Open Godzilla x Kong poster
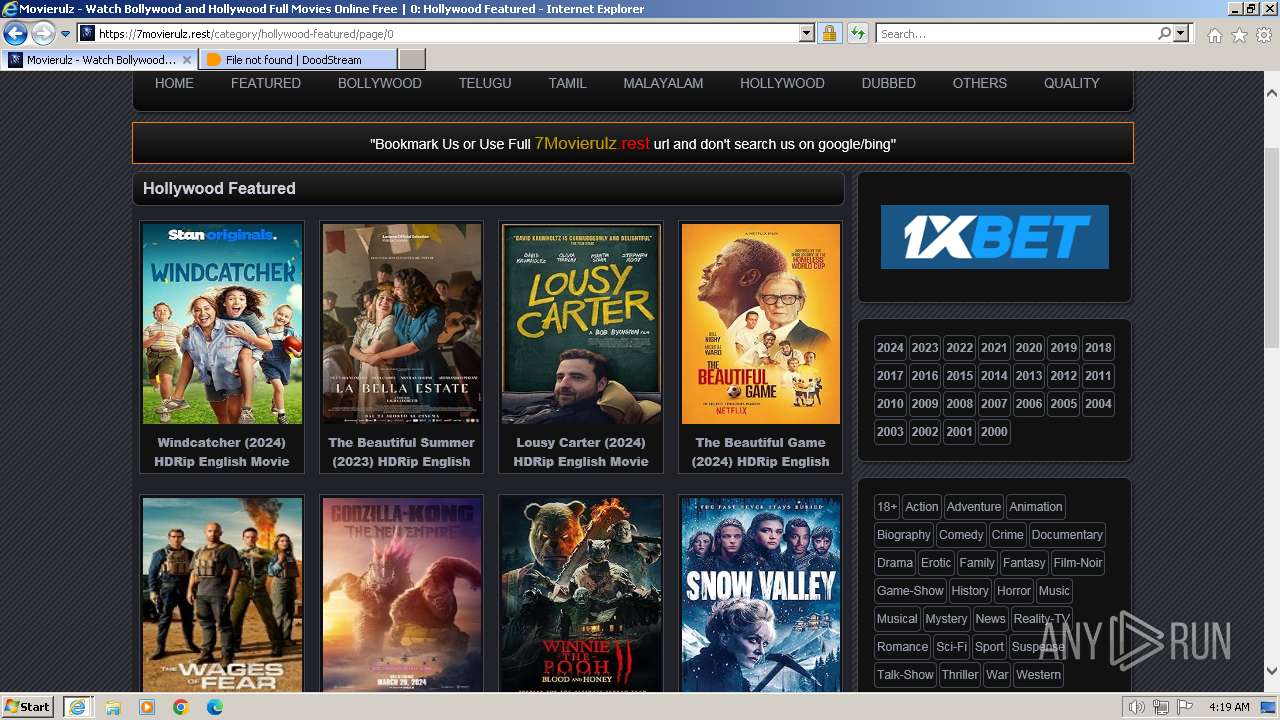This screenshot has width=1280, height=720. [402, 595]
